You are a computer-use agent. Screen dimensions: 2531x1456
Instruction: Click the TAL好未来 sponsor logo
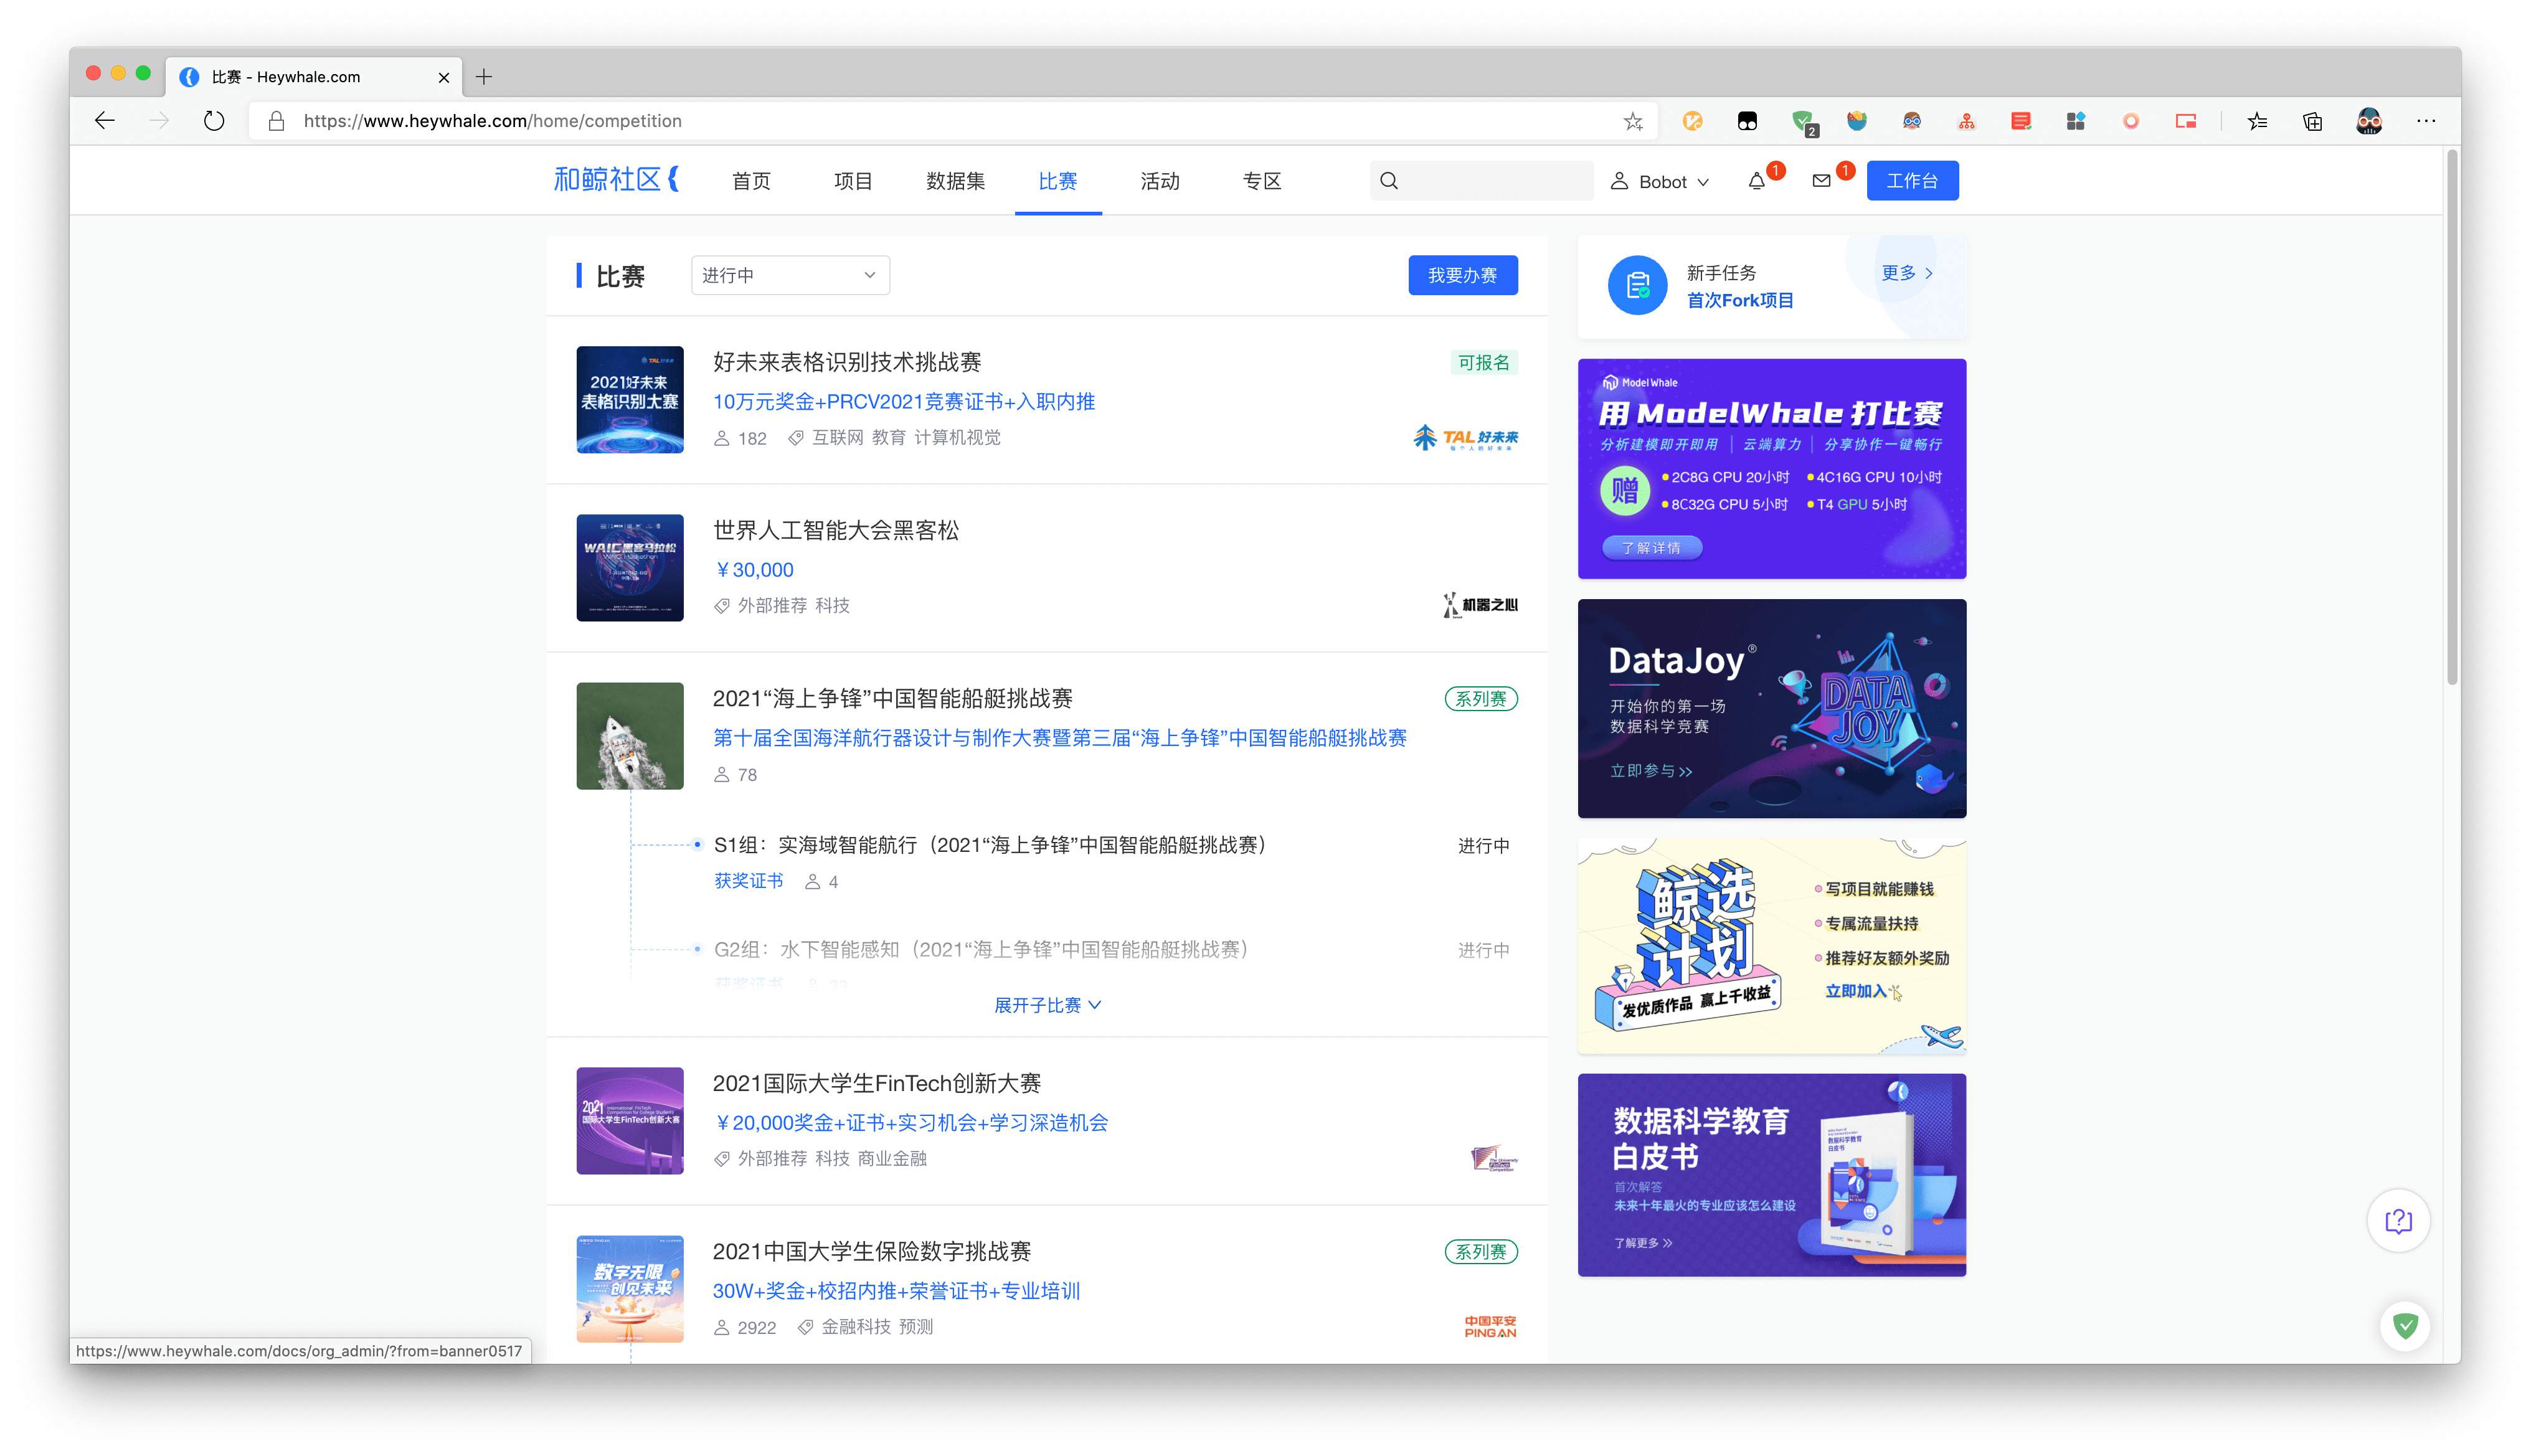pyautogui.click(x=1465, y=438)
